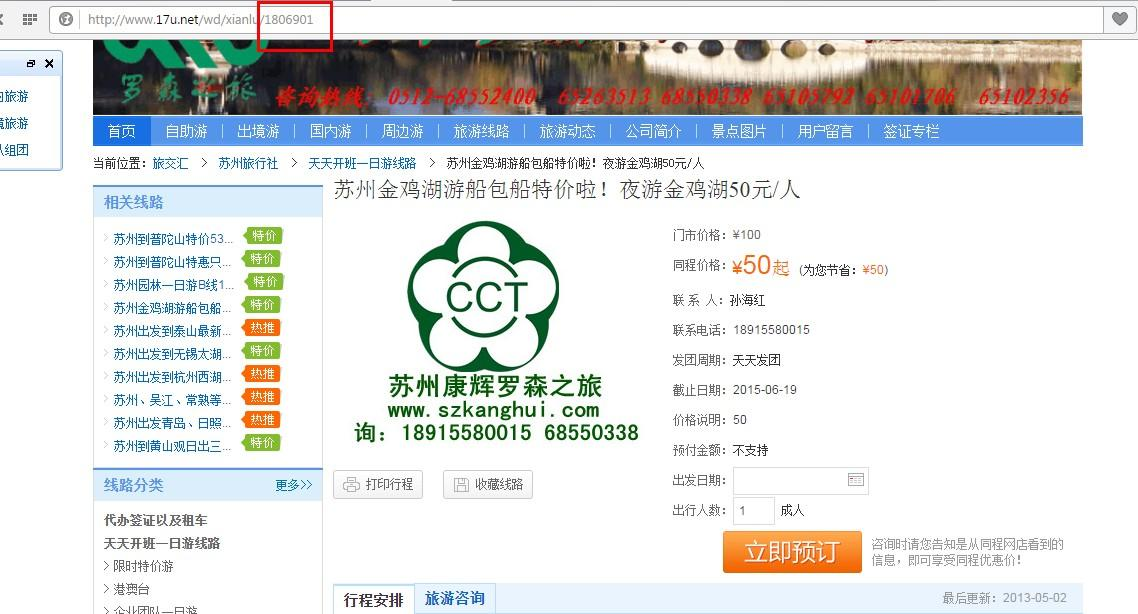The width and height of the screenshot is (1138, 614).
Task: Open category 天天开班一日游线路
Action: click(162, 543)
